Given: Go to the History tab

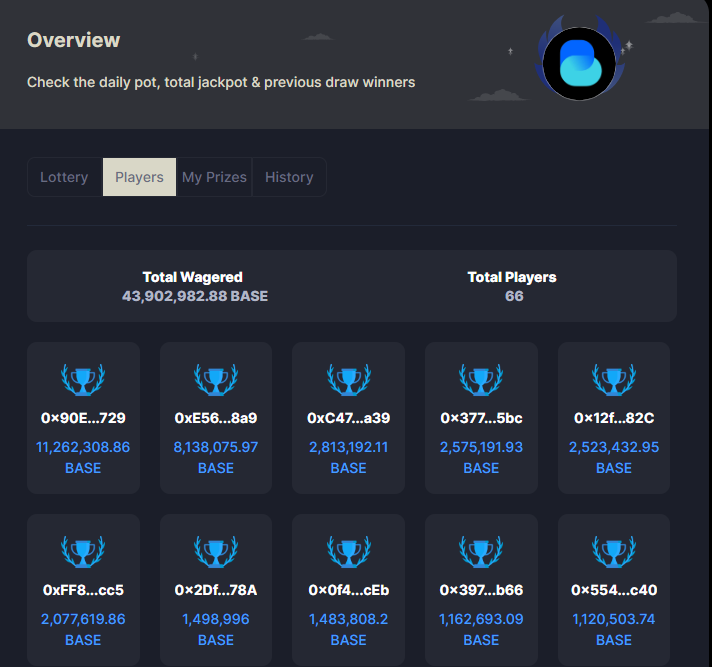Looking at the screenshot, I should (289, 177).
